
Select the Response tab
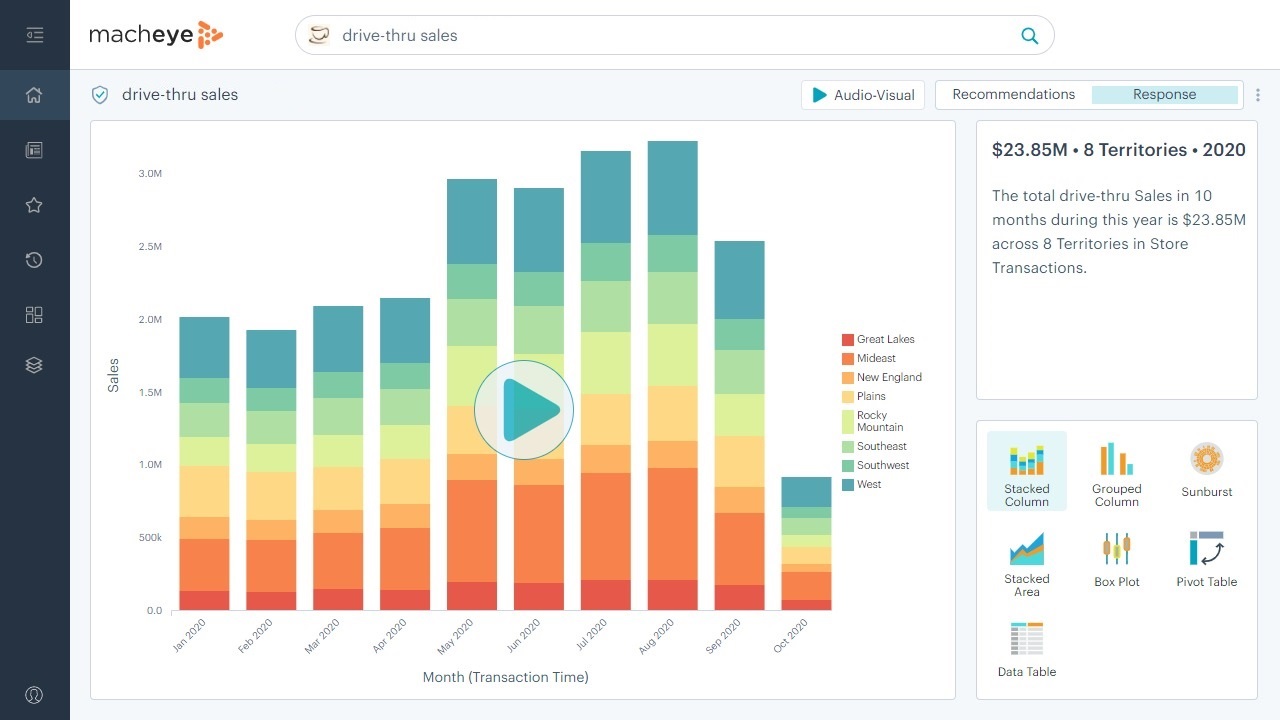(x=1164, y=95)
